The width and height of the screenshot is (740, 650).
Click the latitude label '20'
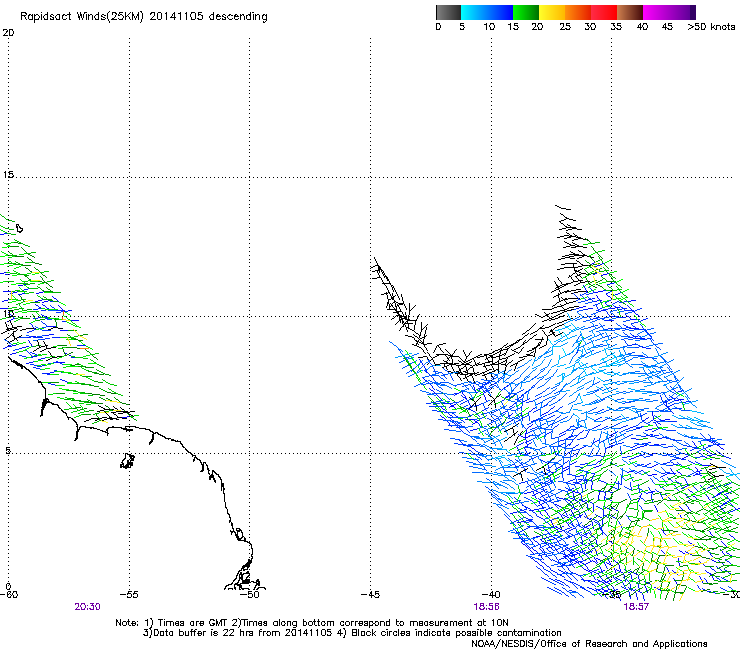coord(8,33)
